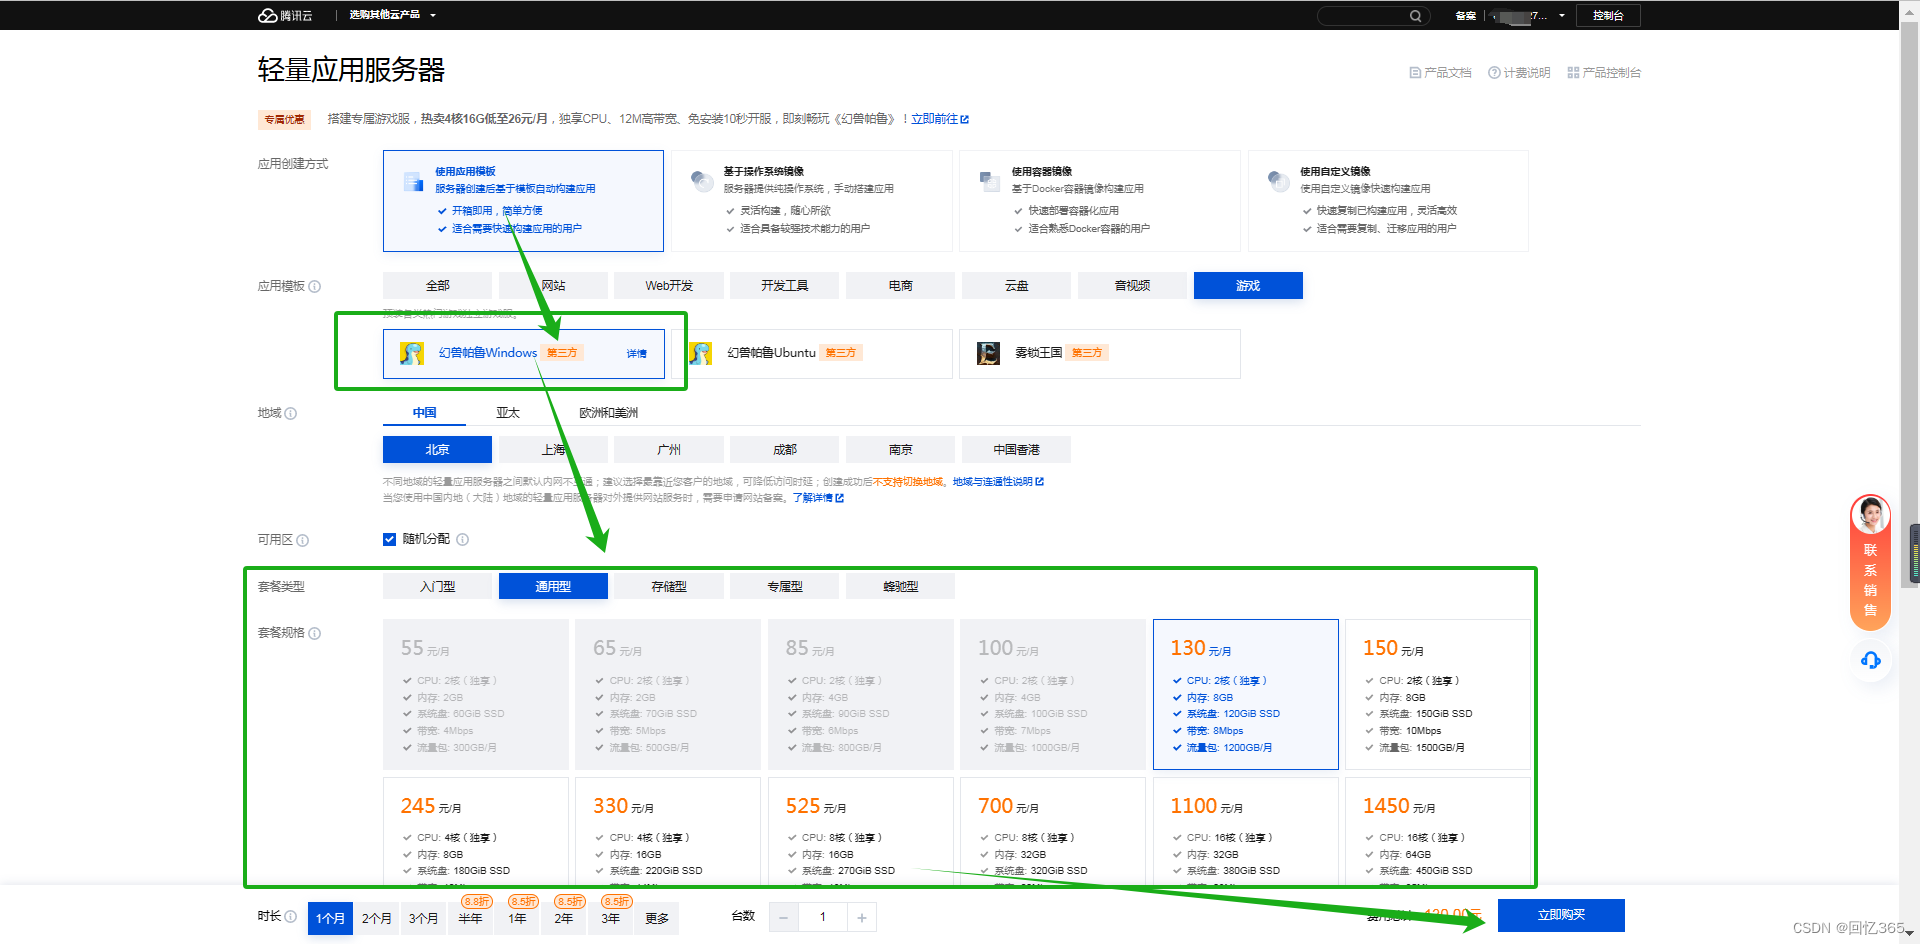Switch to the 欧洲和美洲 region tab
Viewport: 1920px width, 944px height.
click(608, 413)
